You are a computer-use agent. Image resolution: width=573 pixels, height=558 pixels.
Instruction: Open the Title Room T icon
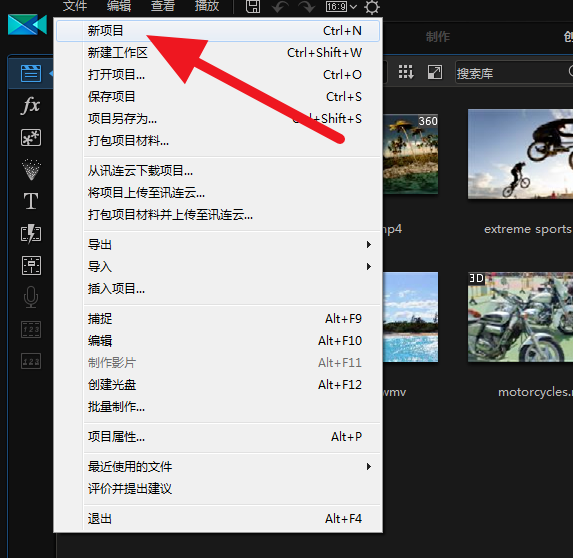(x=31, y=201)
